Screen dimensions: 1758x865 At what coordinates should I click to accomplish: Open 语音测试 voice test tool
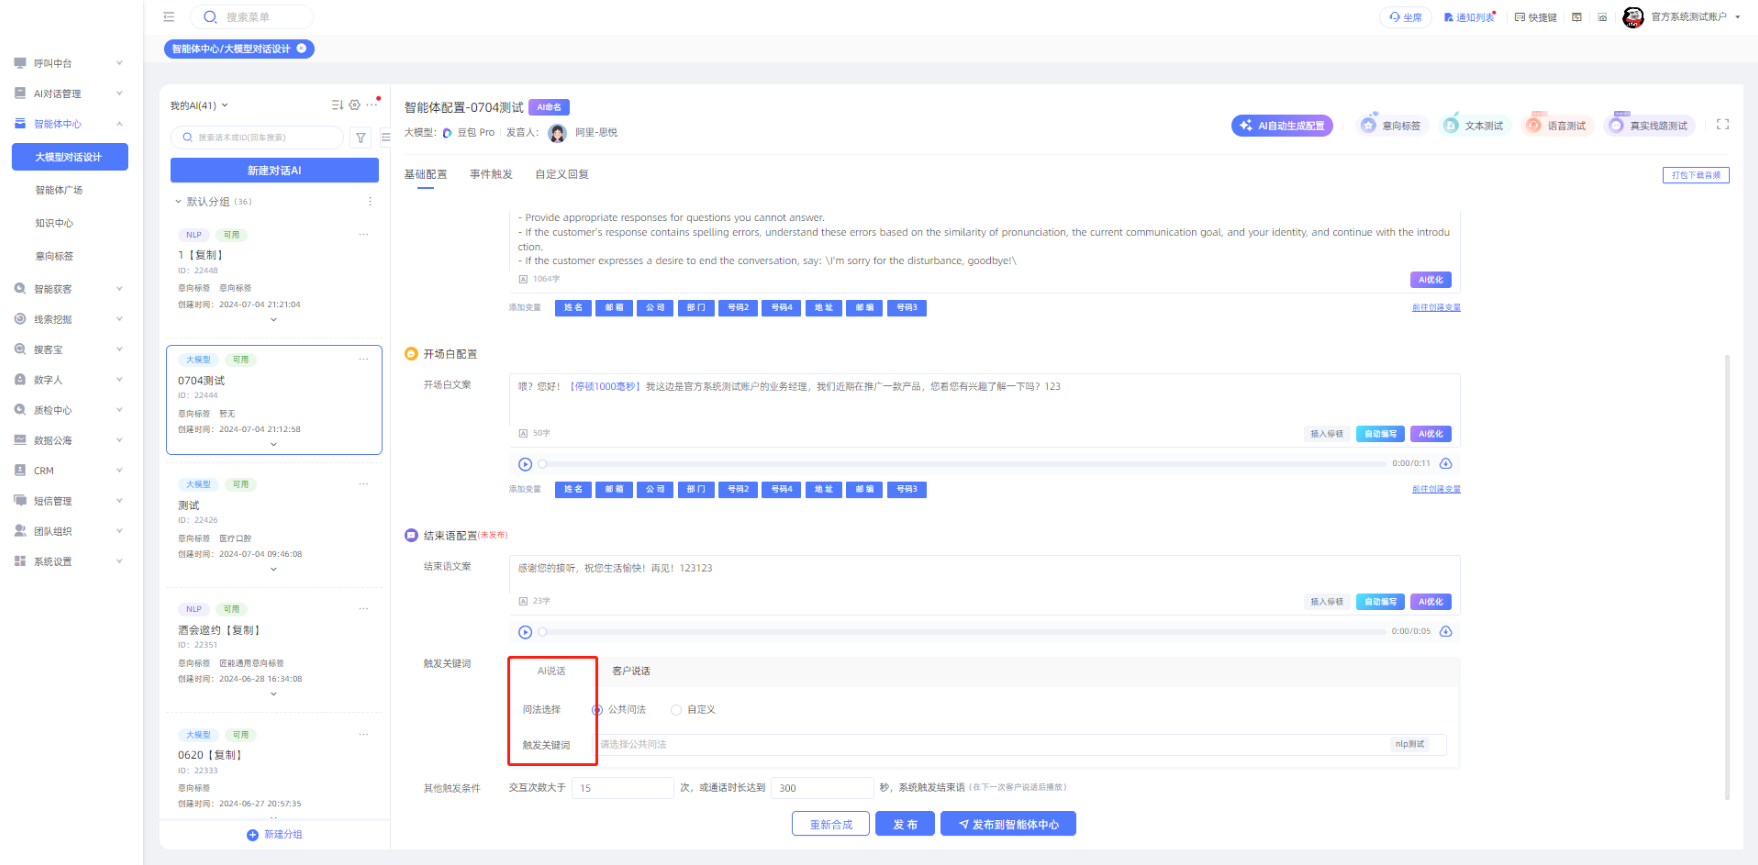pos(1556,126)
